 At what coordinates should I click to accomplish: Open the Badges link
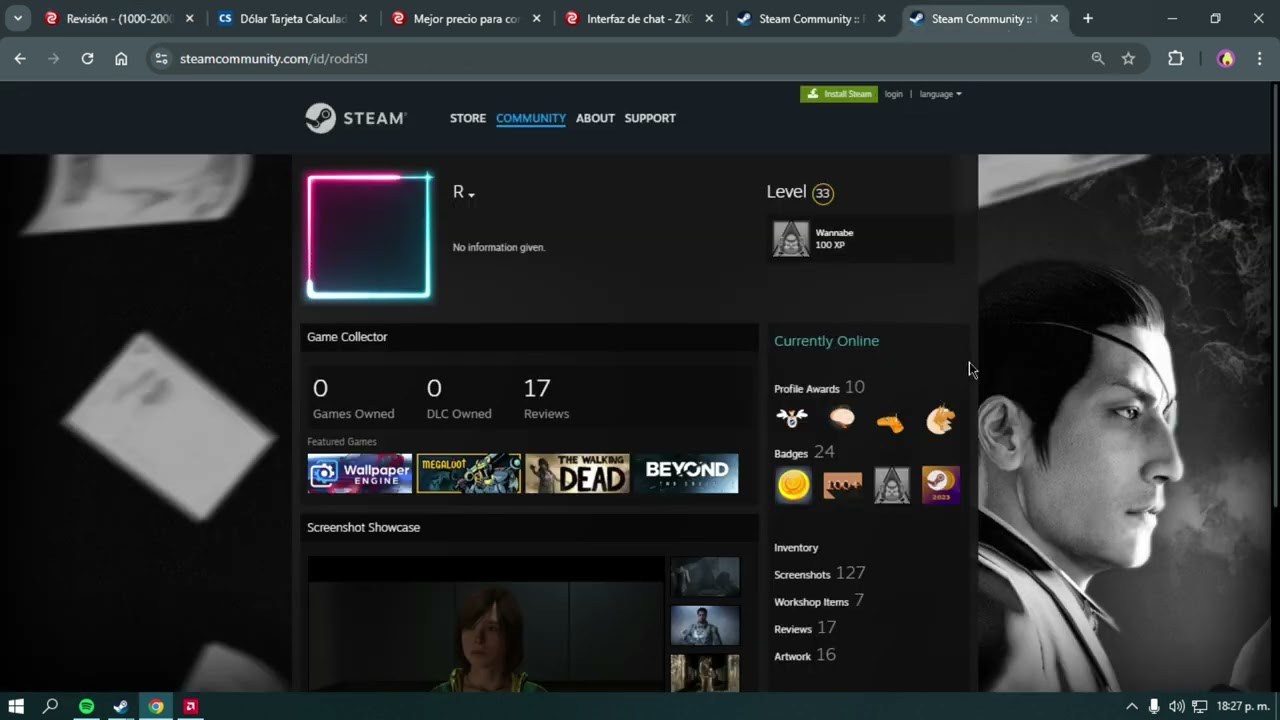804,453
